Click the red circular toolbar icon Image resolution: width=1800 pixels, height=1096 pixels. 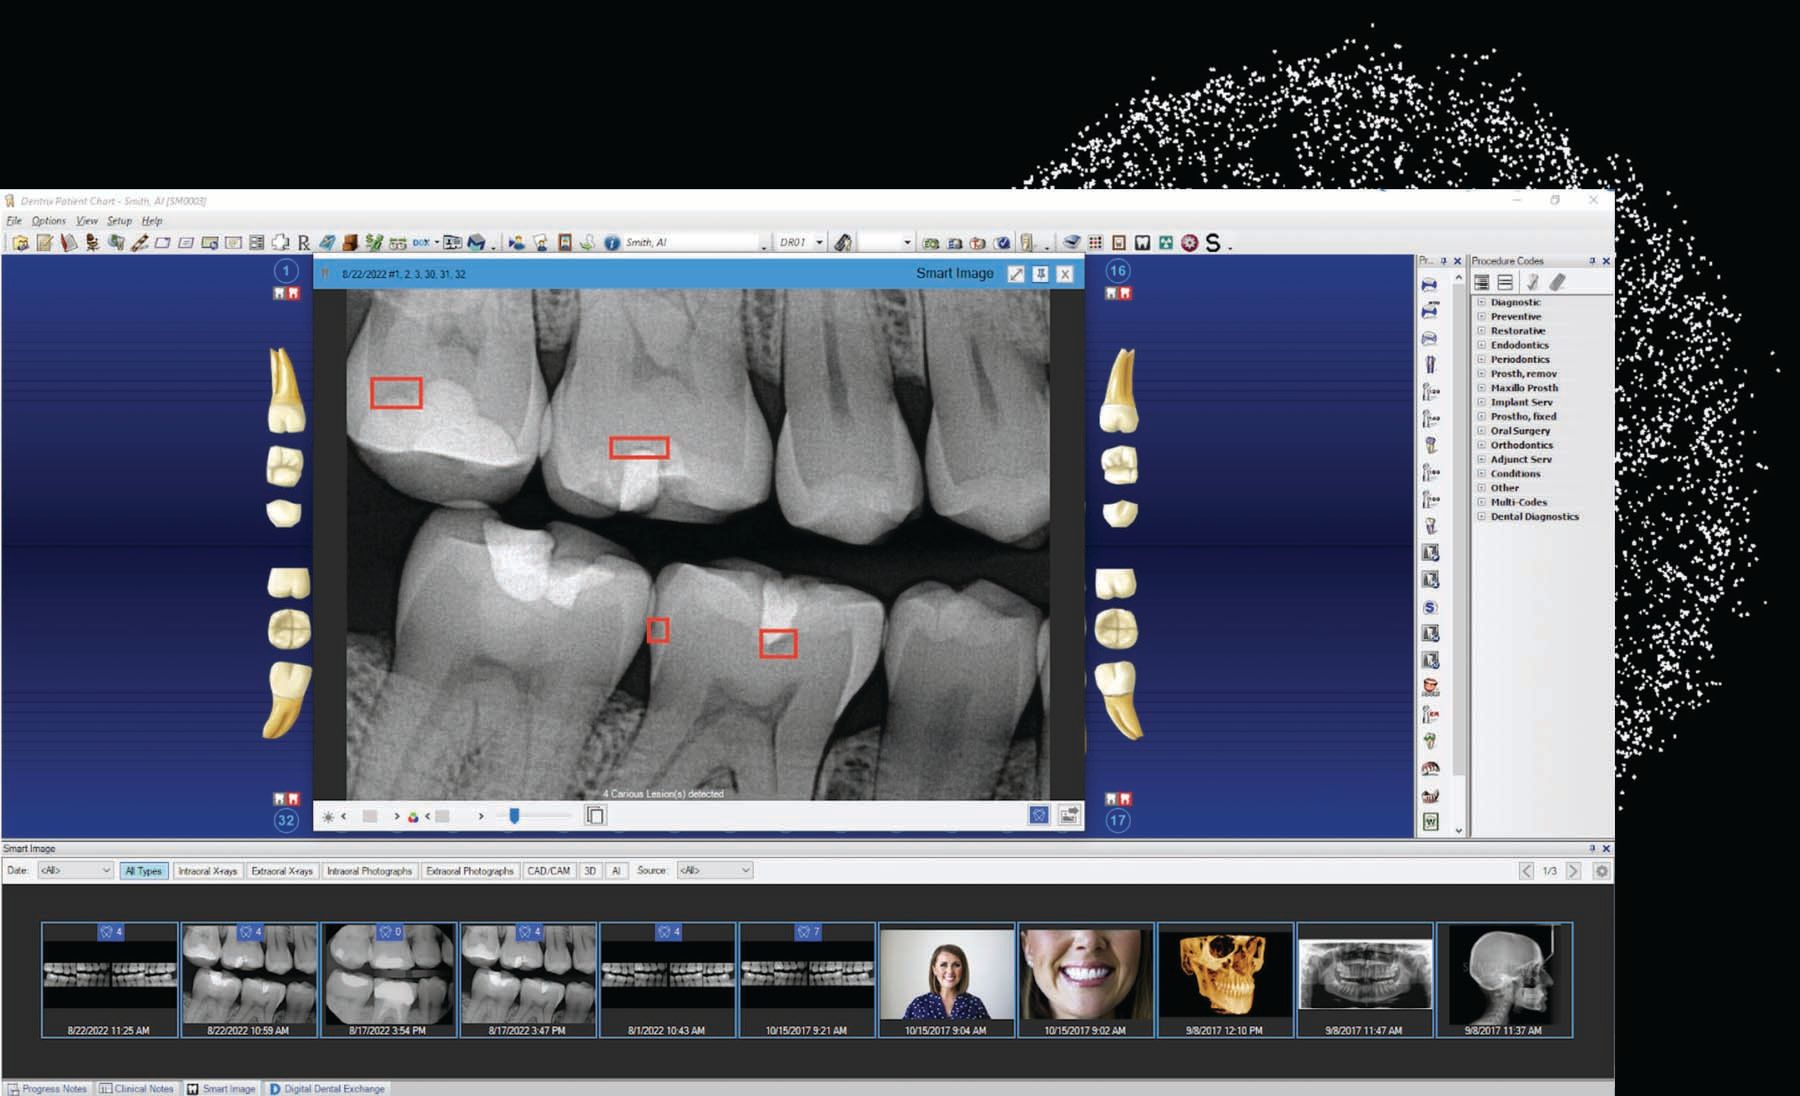tap(1189, 242)
